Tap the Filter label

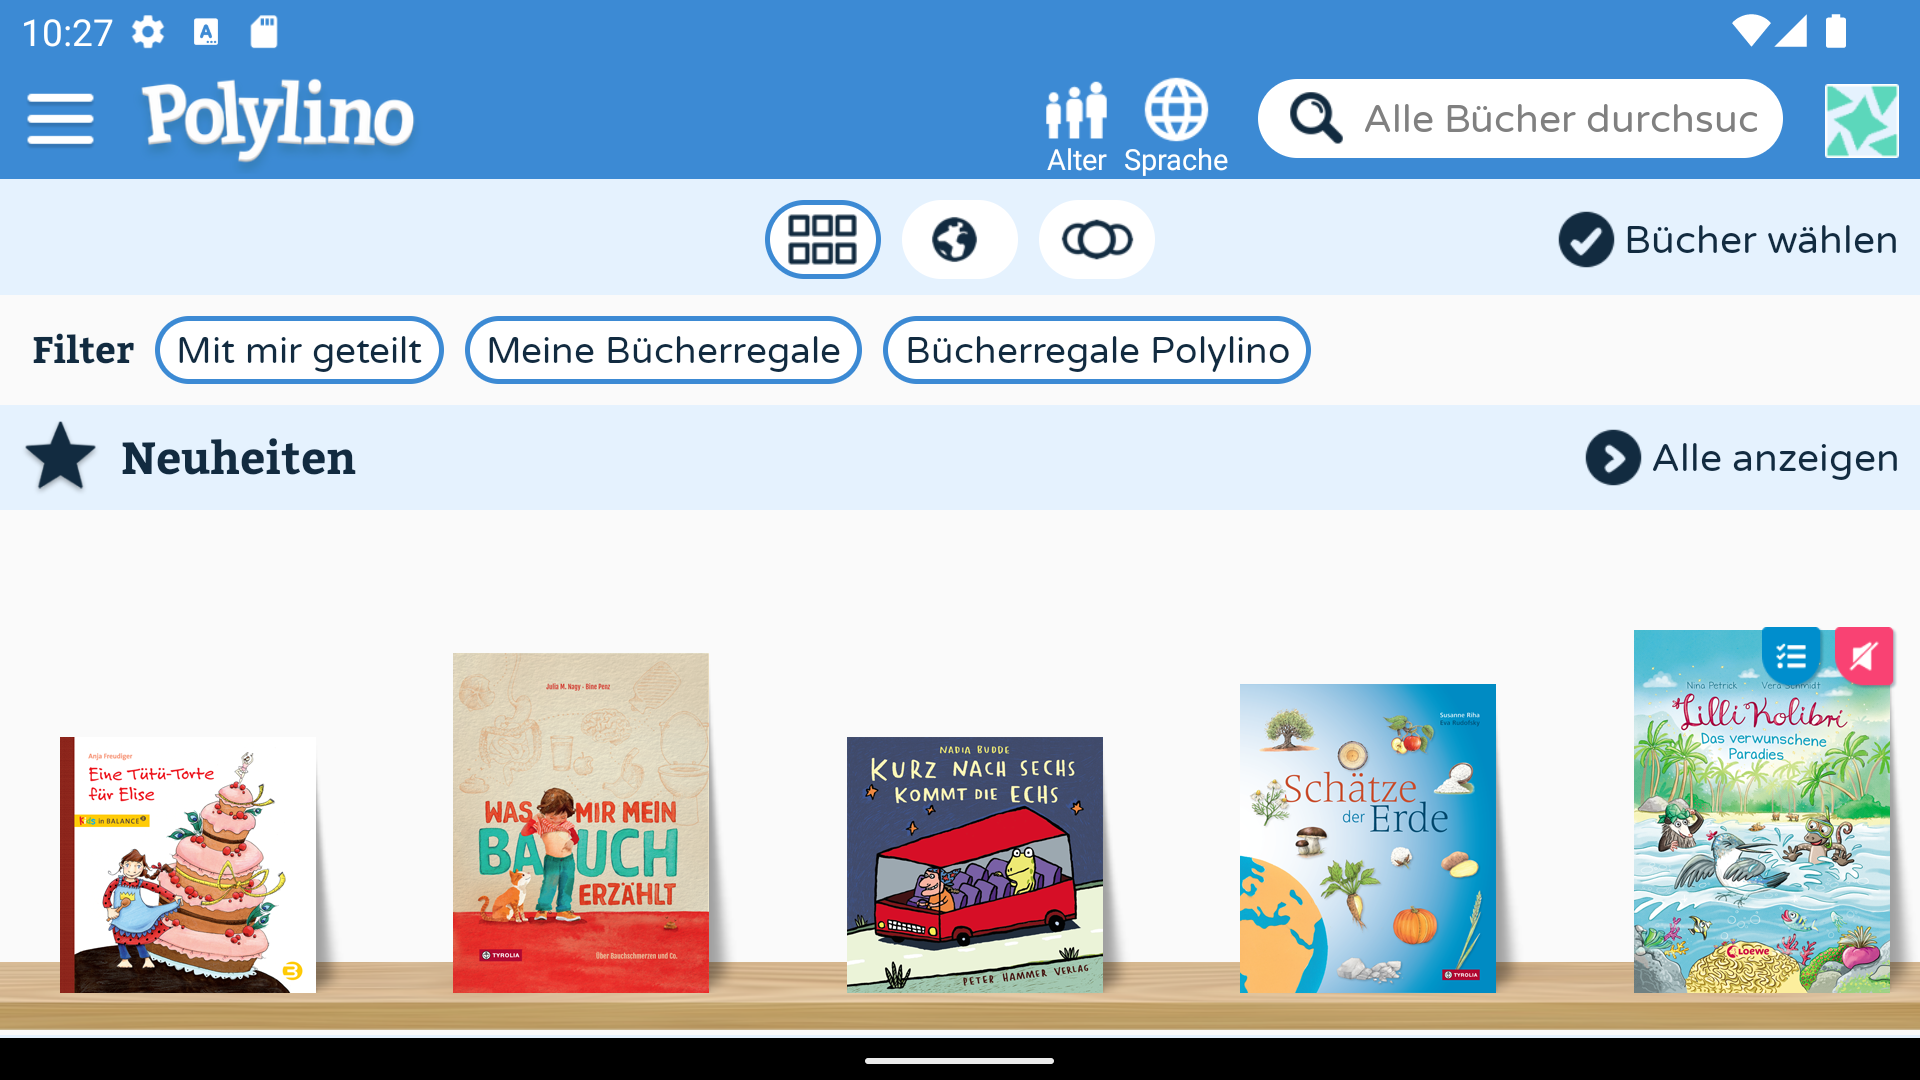(x=83, y=350)
